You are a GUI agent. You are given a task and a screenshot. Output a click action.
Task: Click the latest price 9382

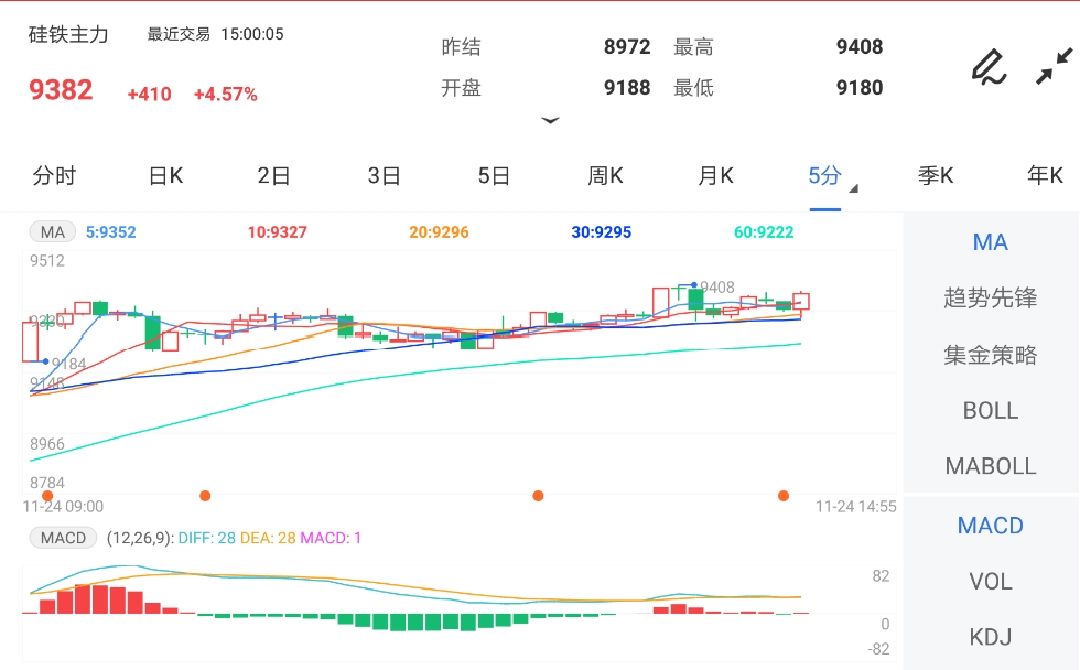pos(61,90)
